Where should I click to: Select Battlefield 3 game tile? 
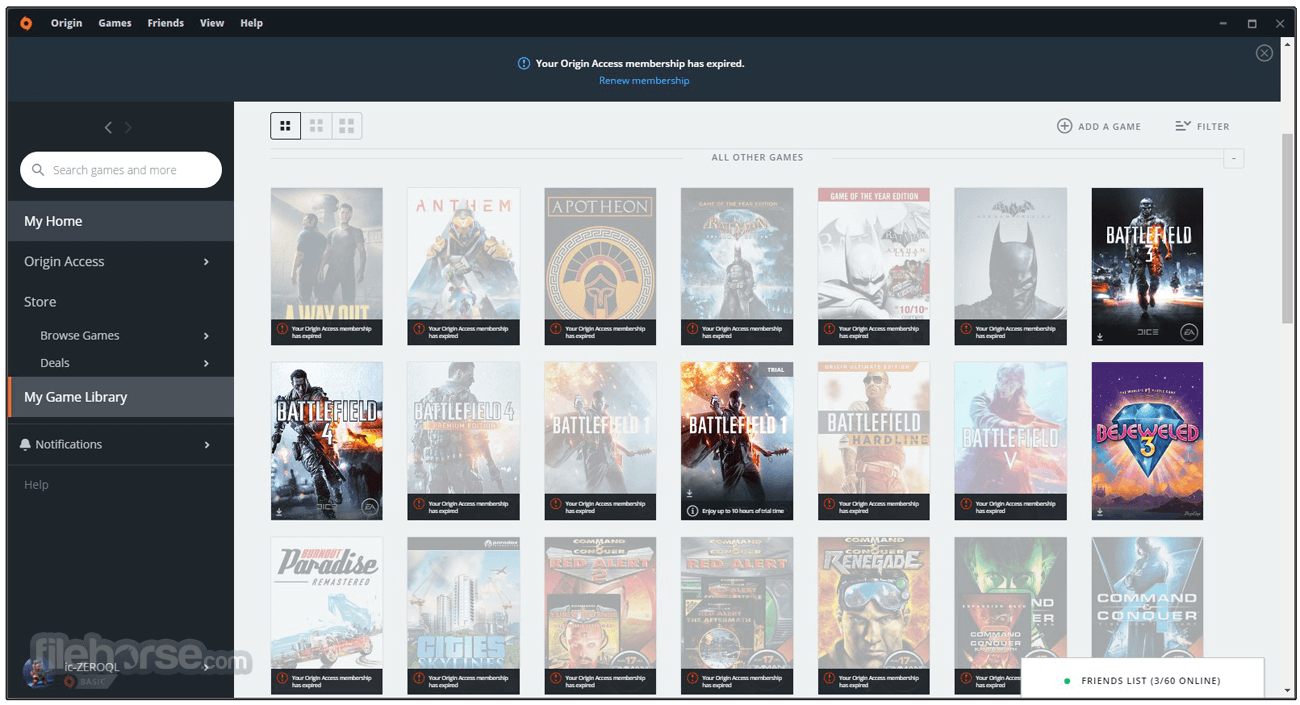click(1147, 267)
